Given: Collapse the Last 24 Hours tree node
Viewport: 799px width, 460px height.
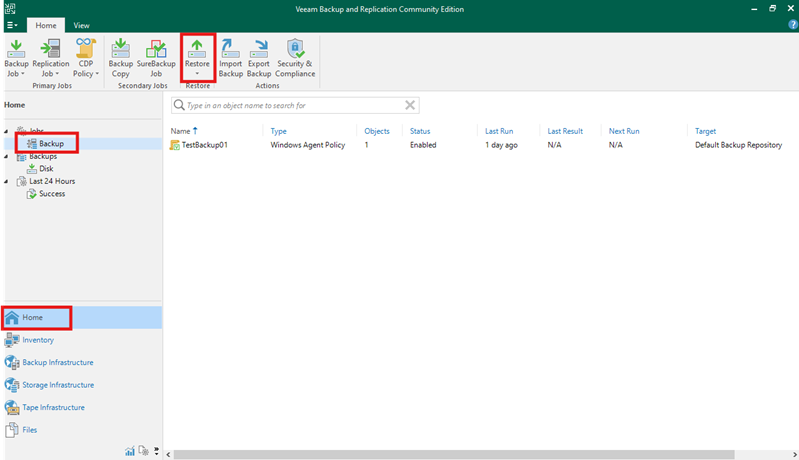Looking at the screenshot, I should click(x=6, y=182).
